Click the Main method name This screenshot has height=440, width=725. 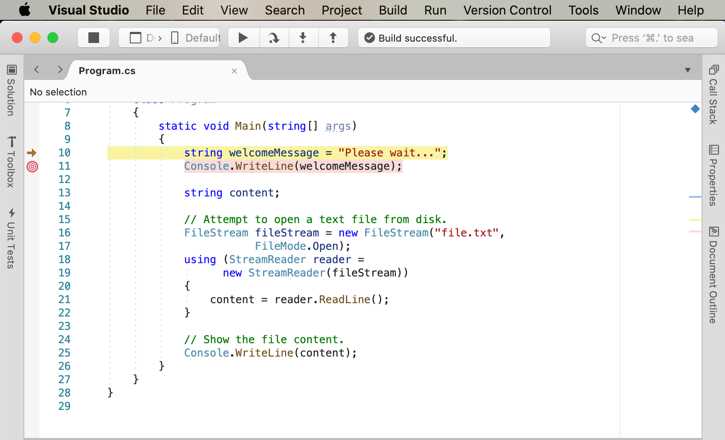click(x=248, y=126)
